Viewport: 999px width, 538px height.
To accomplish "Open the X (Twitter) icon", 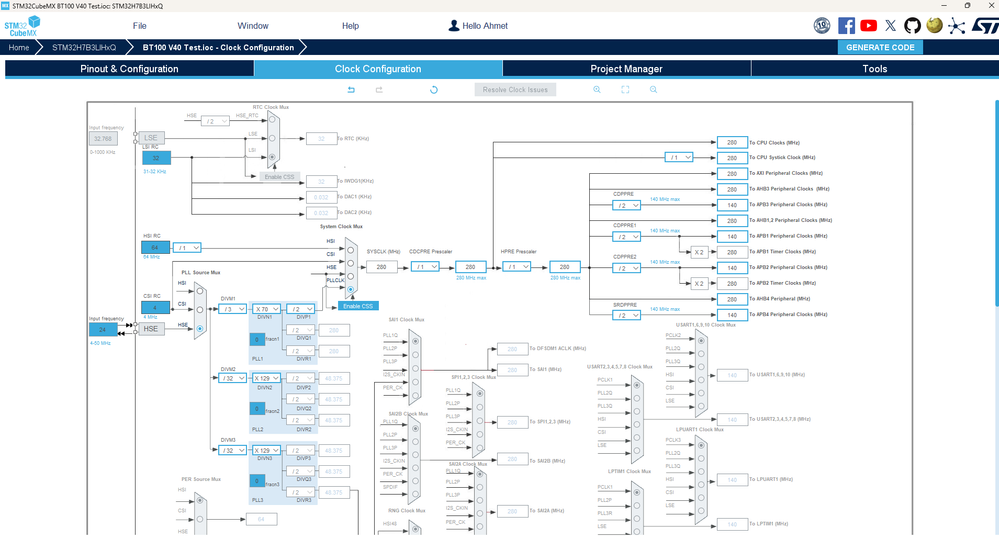I will point(890,25).
